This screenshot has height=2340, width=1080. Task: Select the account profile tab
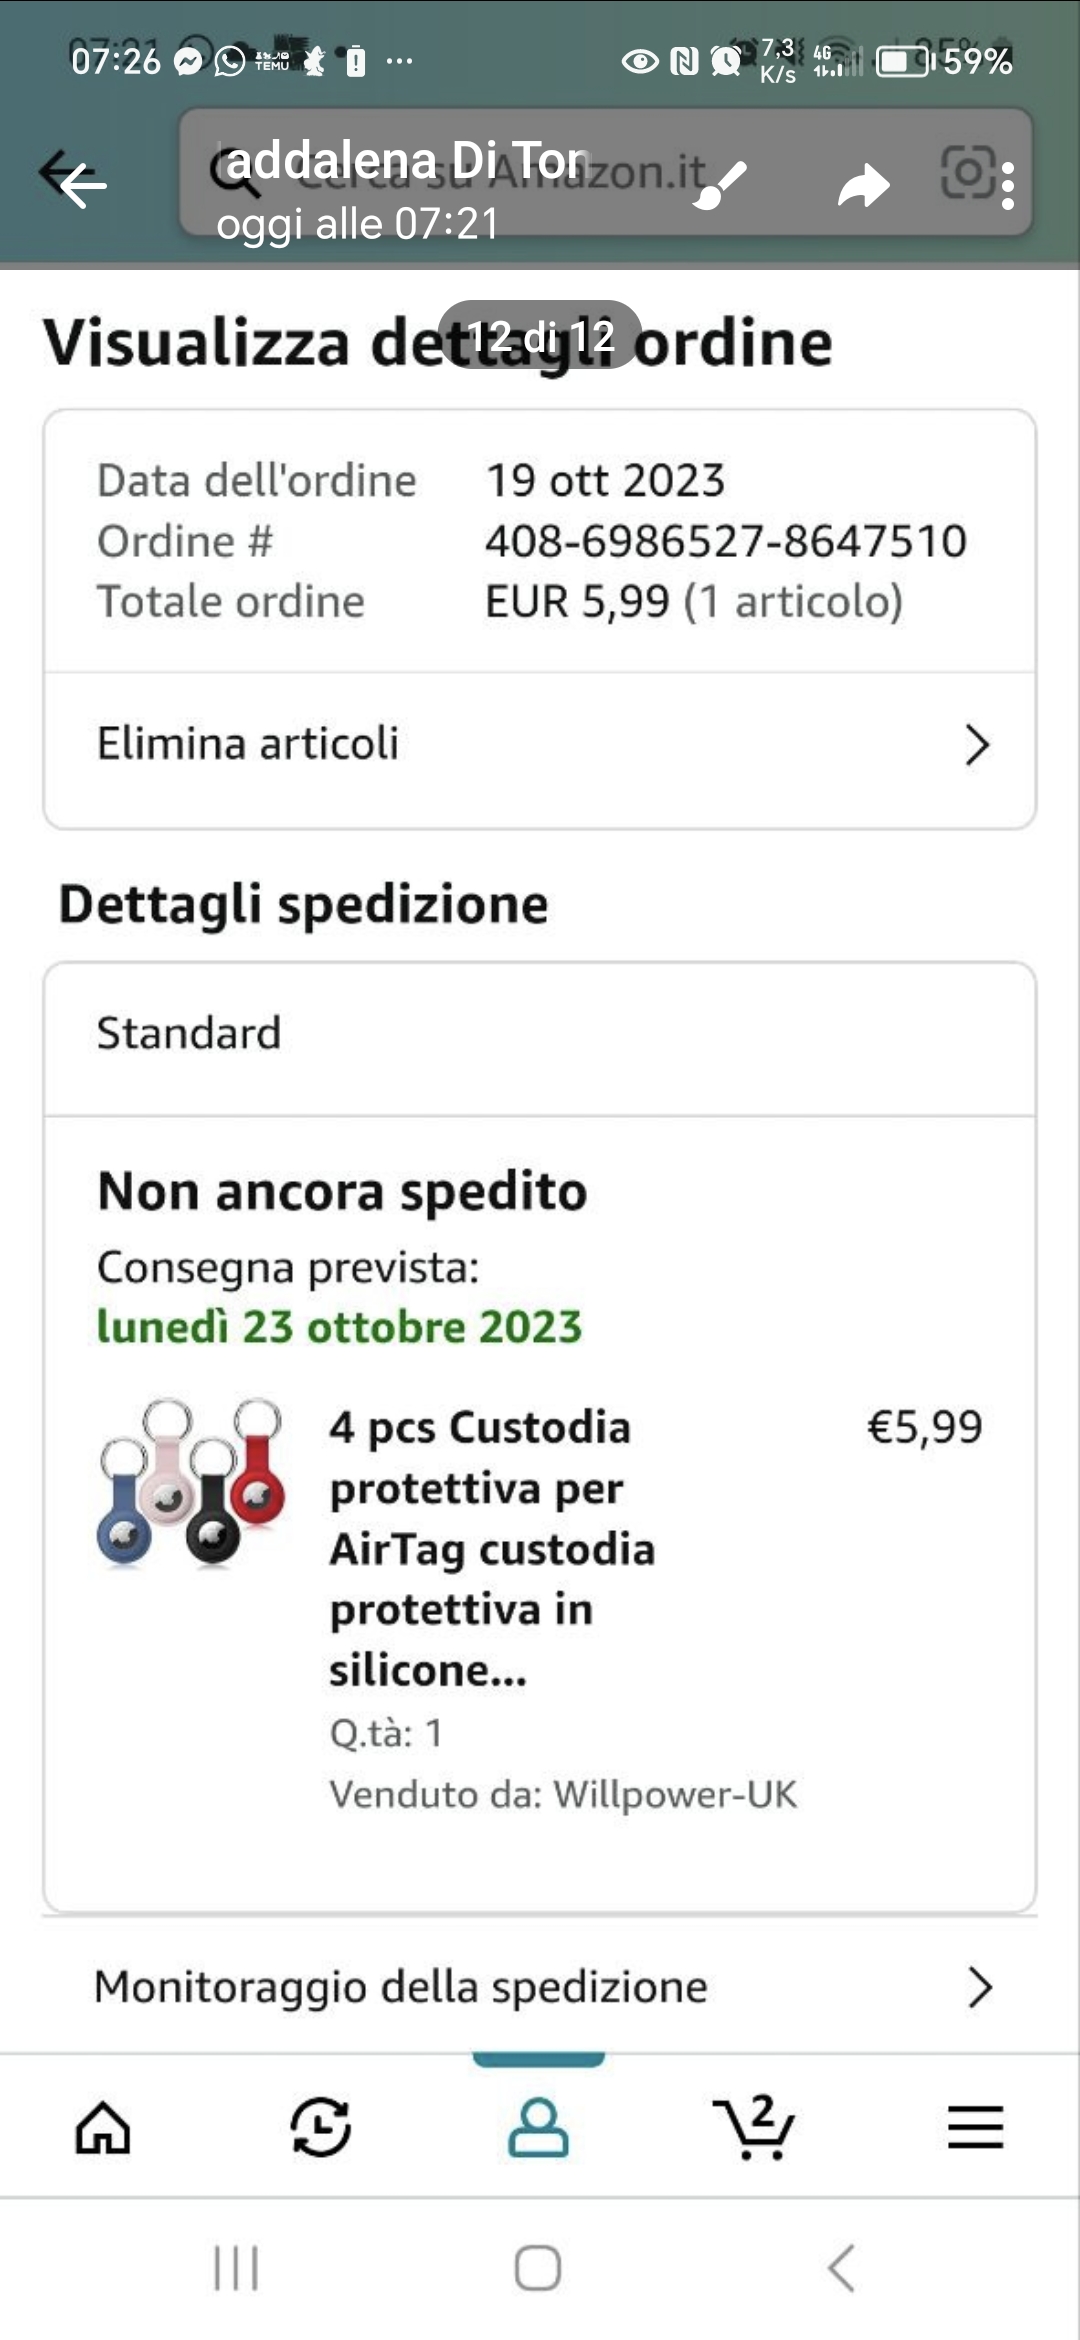pyautogui.click(x=539, y=2127)
